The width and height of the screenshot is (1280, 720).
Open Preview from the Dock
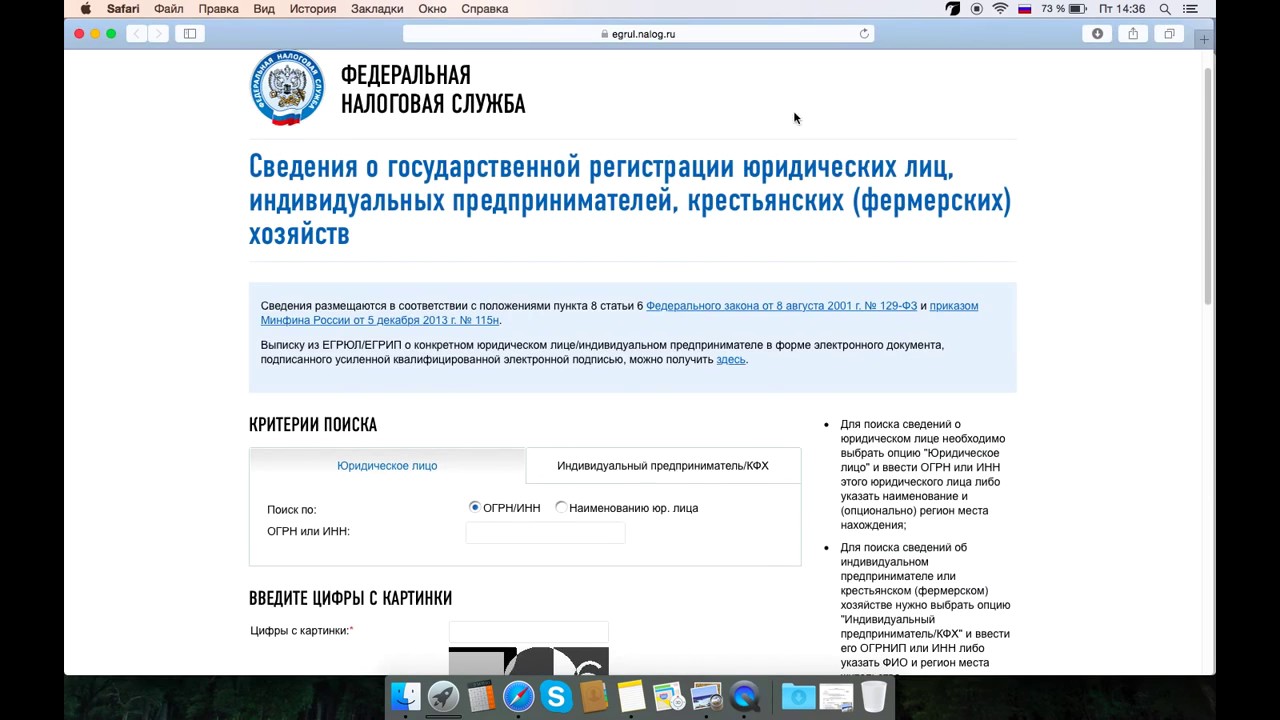coord(706,697)
